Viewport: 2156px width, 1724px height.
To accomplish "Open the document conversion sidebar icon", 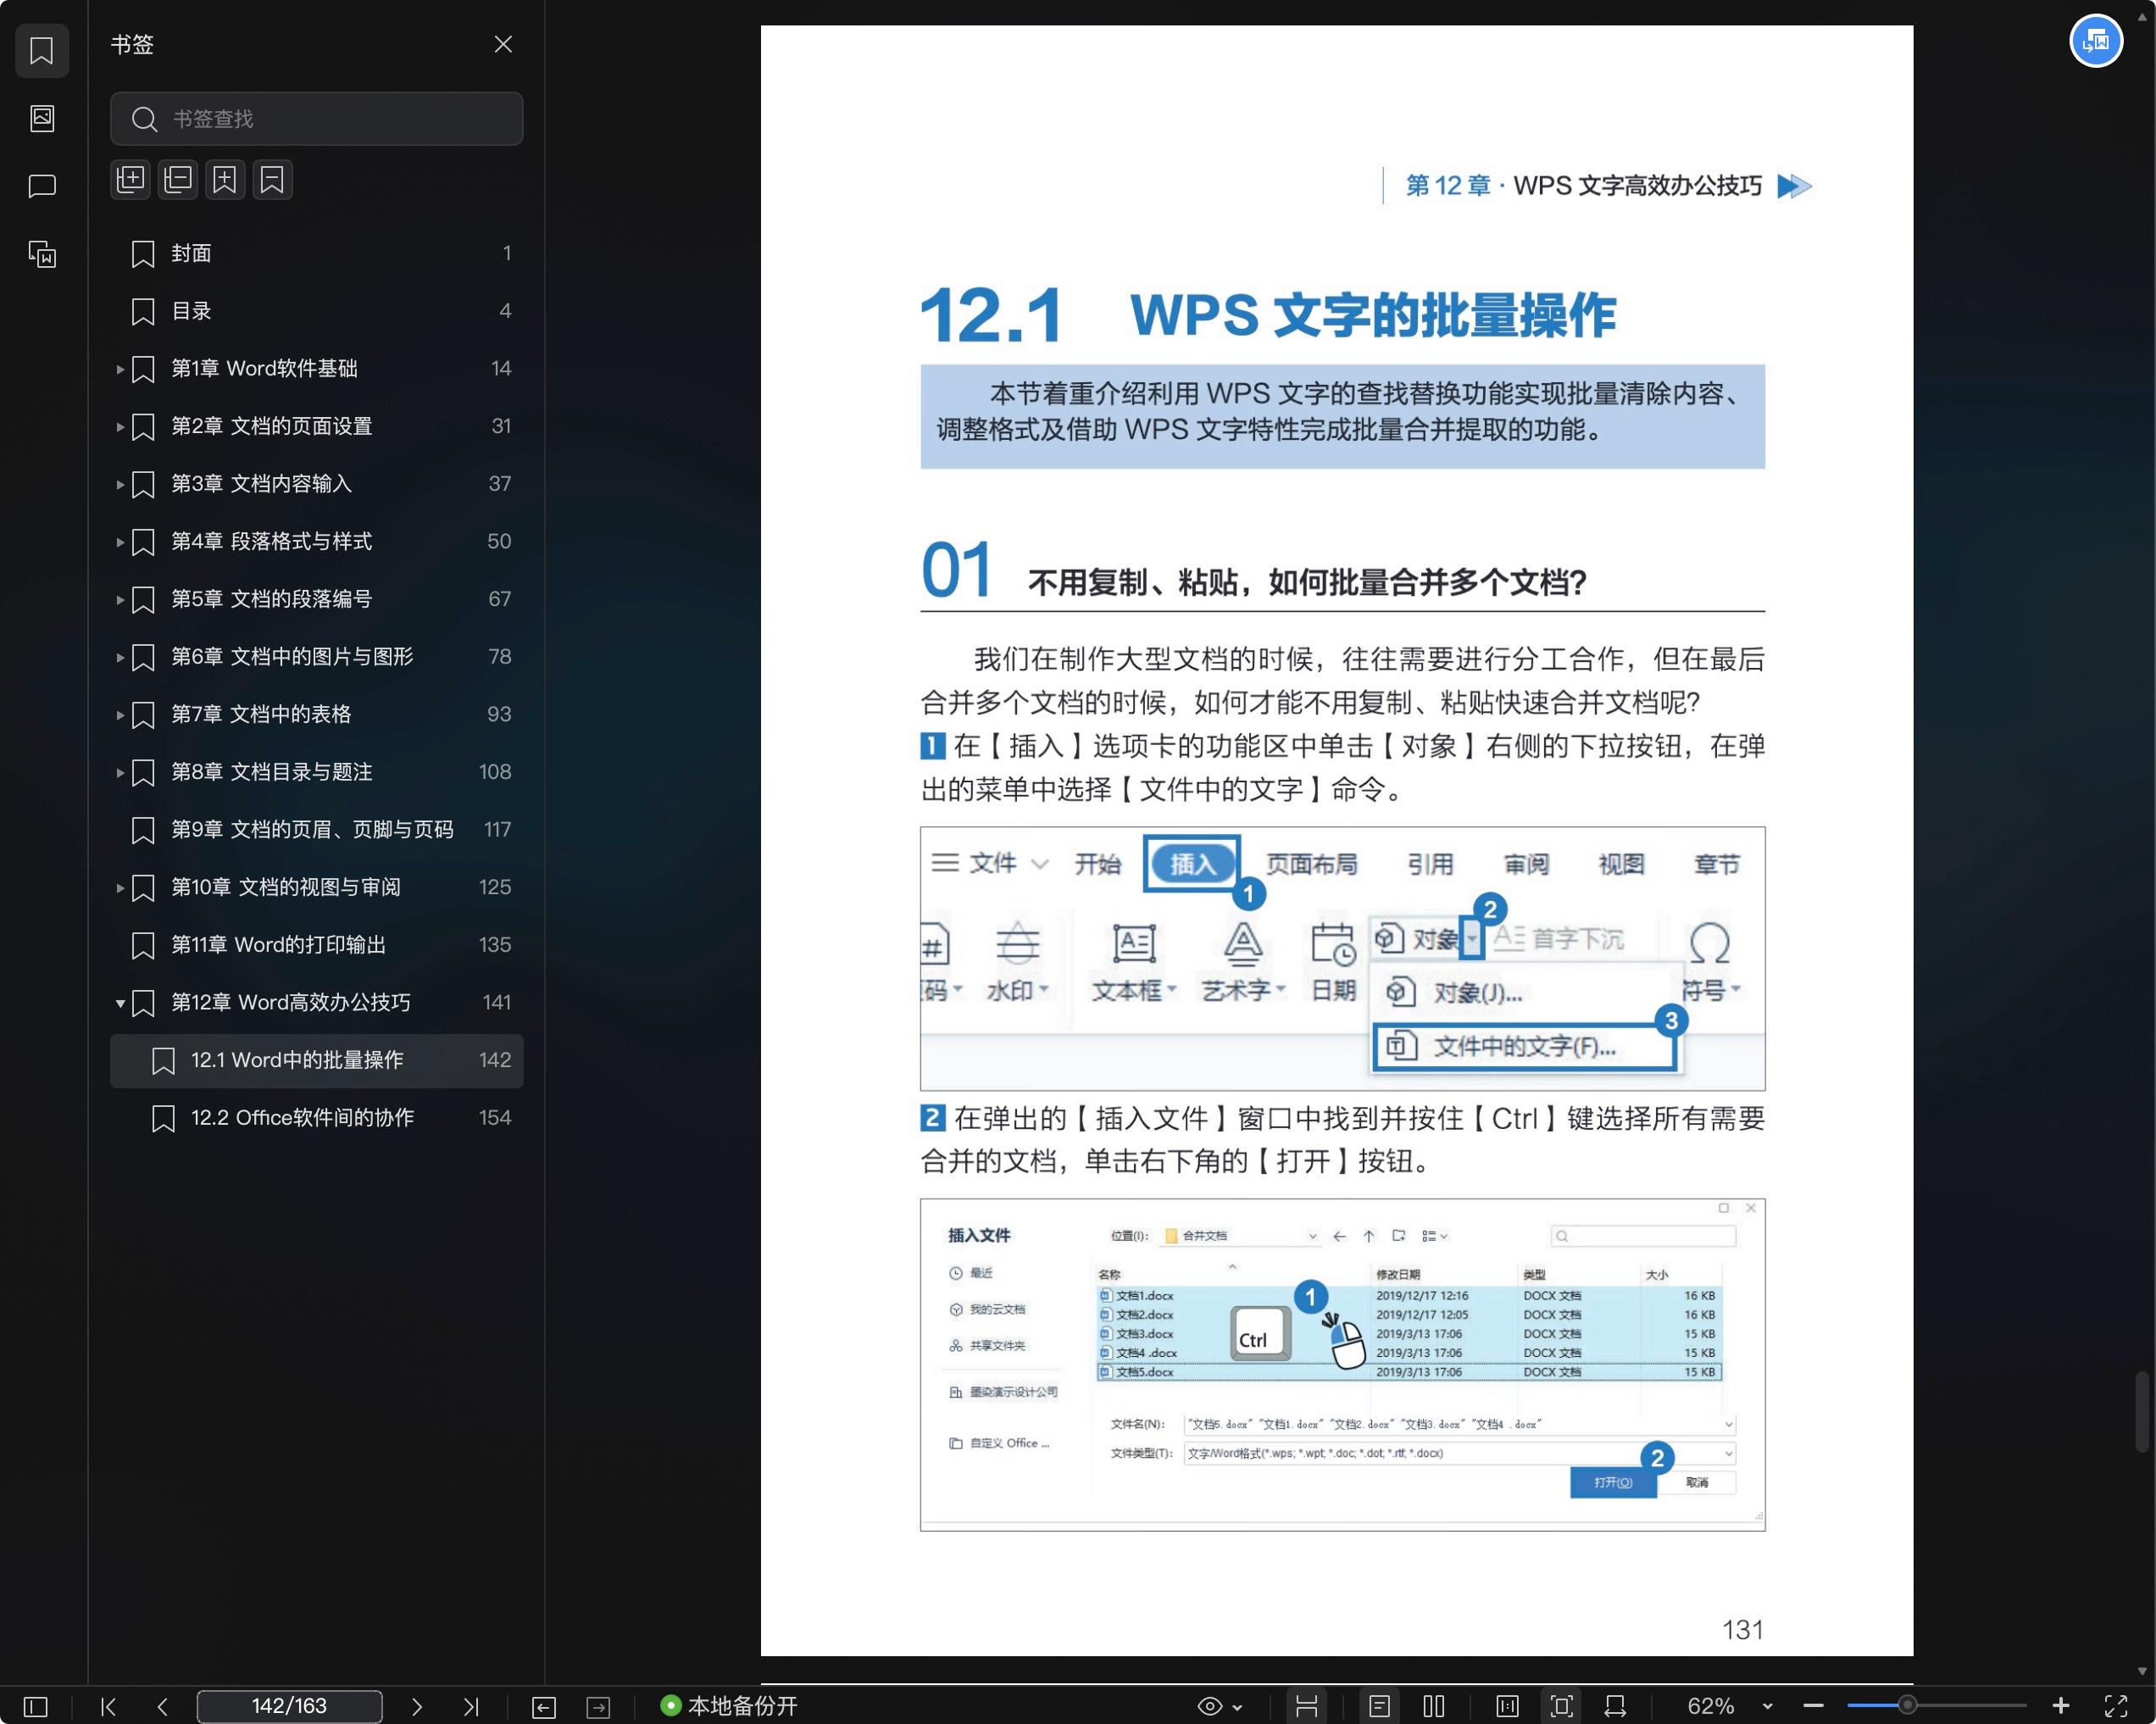I will (42, 254).
